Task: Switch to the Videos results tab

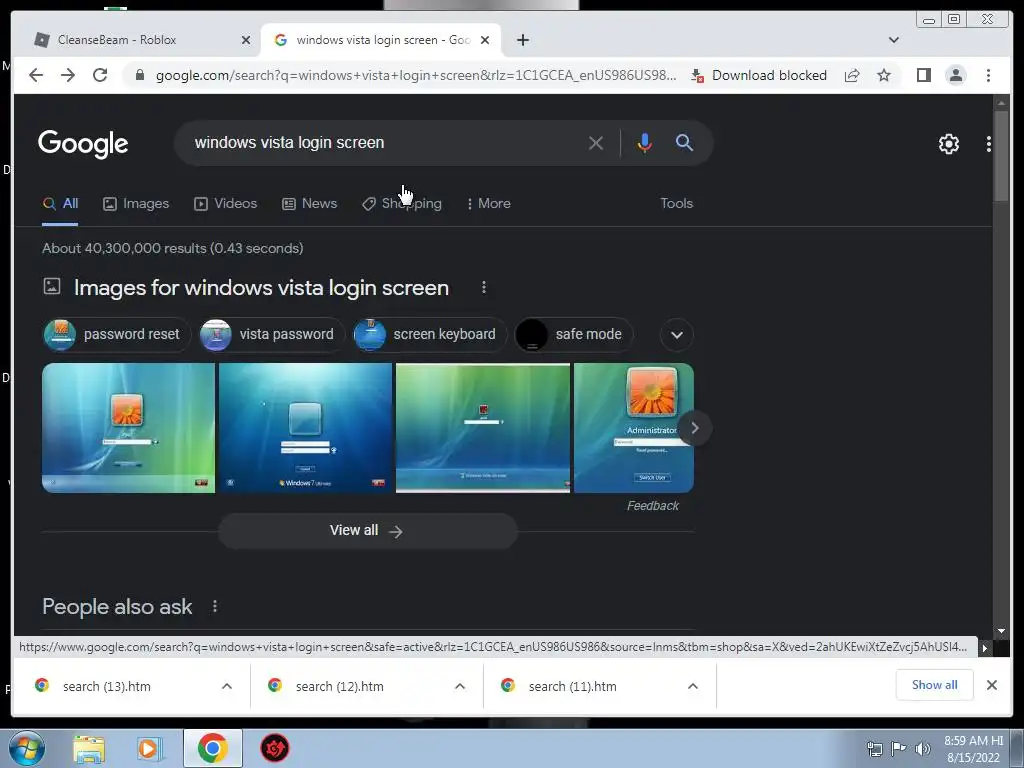Action: pyautogui.click(x=225, y=203)
